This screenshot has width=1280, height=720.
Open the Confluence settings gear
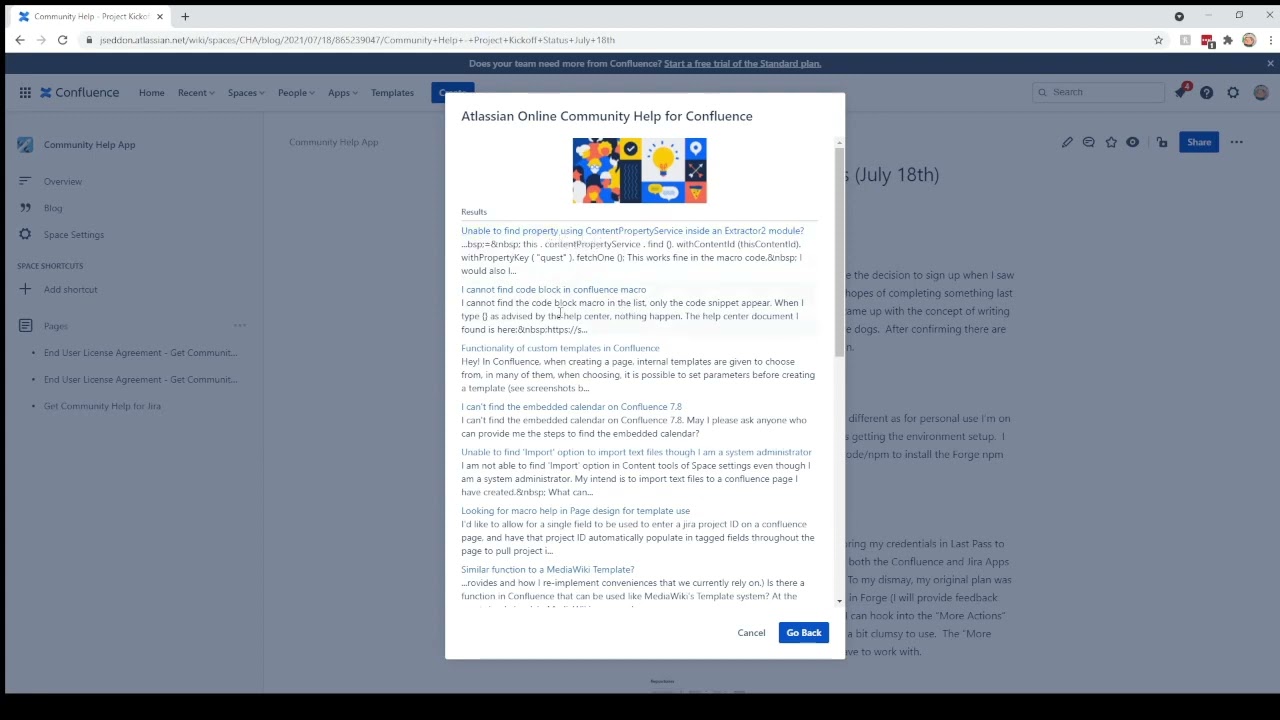coord(1233,92)
